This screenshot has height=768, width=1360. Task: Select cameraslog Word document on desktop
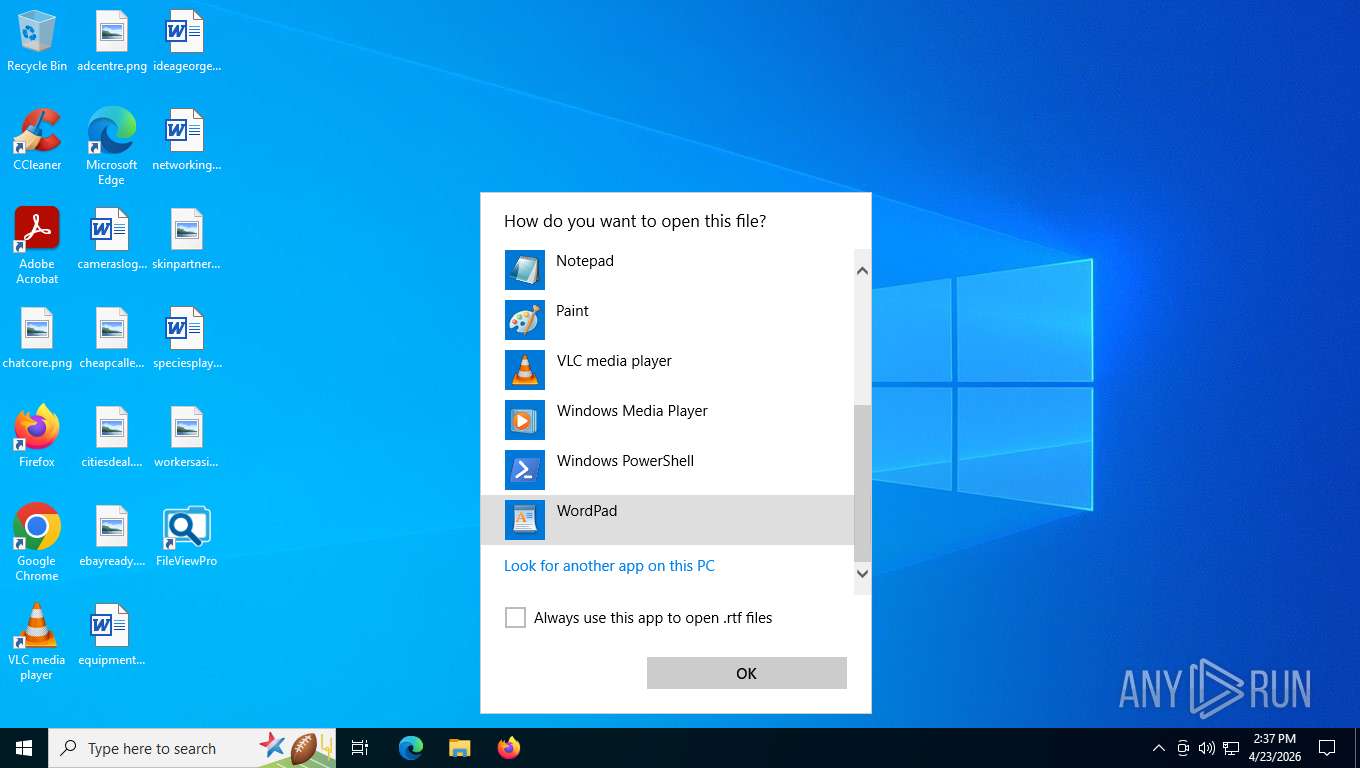coord(112,240)
